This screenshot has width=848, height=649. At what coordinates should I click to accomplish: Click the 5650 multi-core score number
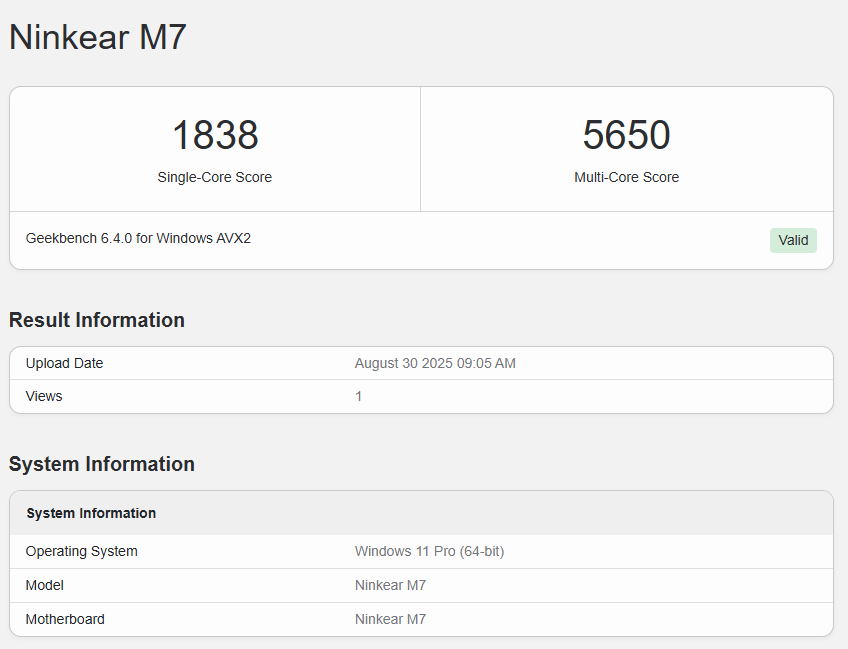[626, 135]
